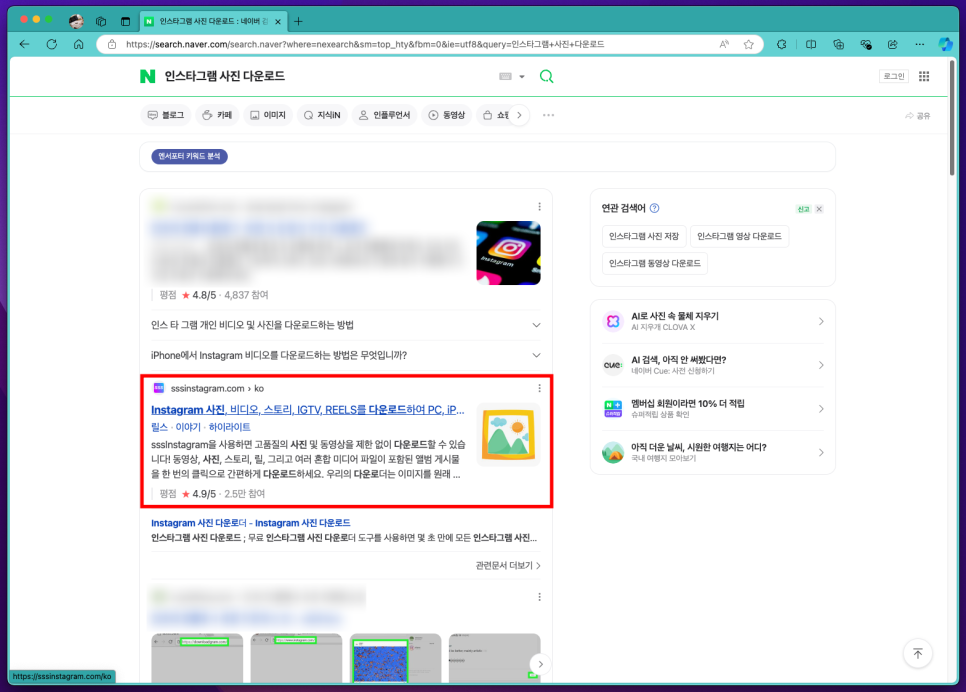The image size is (966, 692).
Task: Switch to the 지식iN tab
Action: tap(322, 115)
